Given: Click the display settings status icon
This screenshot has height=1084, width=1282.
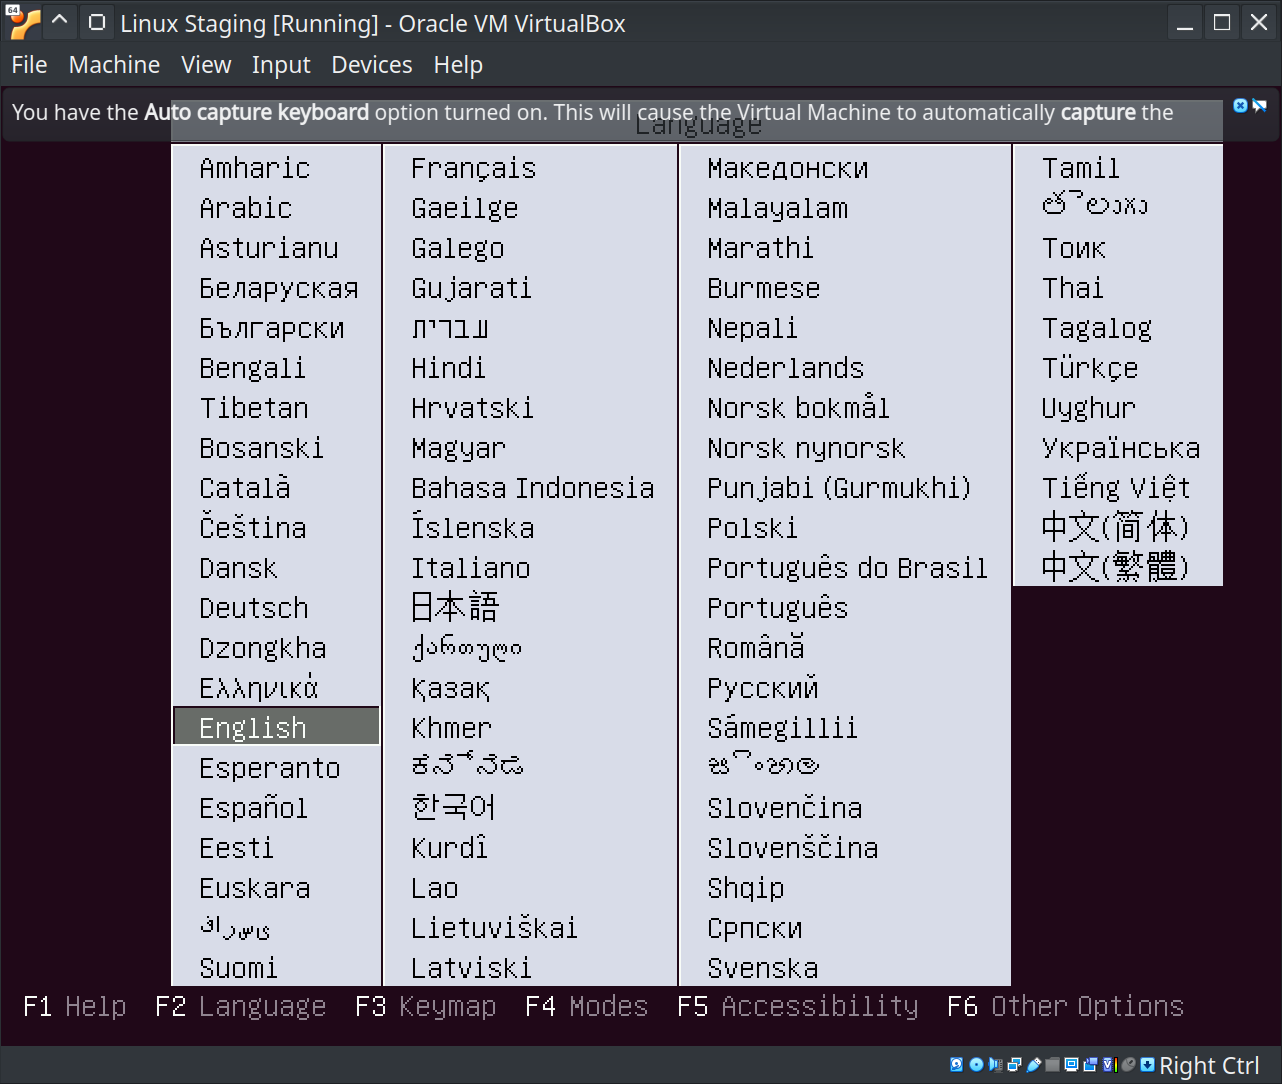Looking at the screenshot, I should 1071,1065.
